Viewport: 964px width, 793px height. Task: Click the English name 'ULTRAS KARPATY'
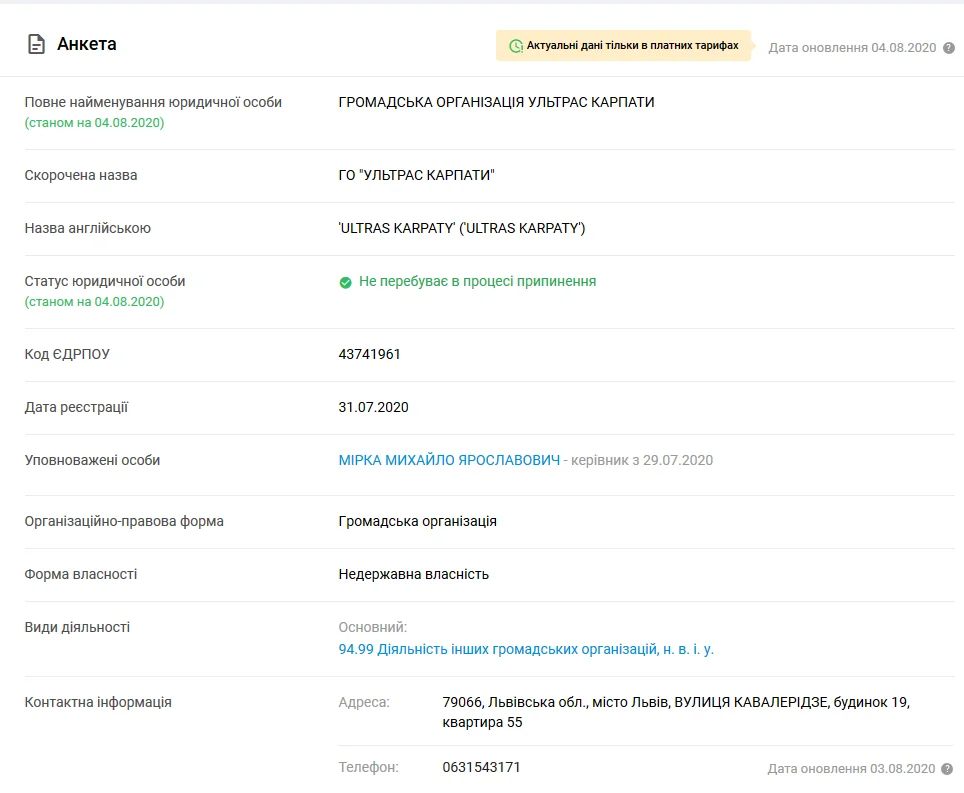point(462,228)
